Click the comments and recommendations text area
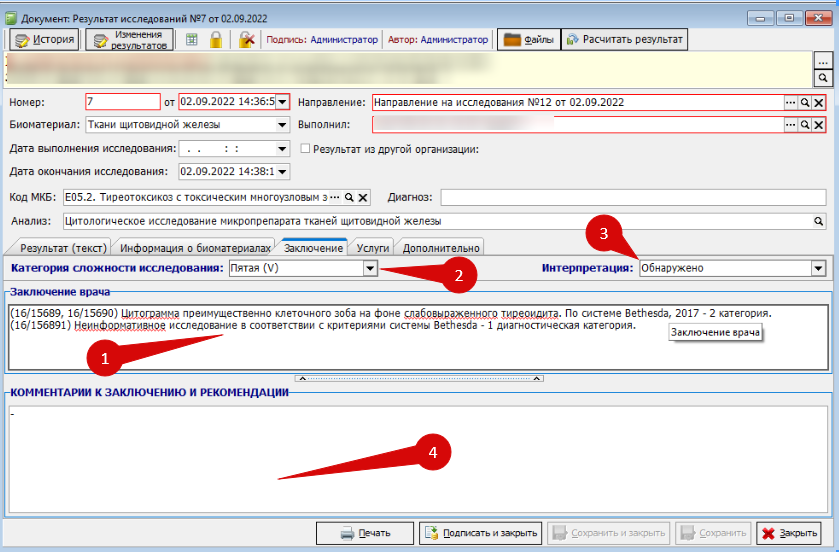The height and width of the screenshot is (552, 839). 418,460
